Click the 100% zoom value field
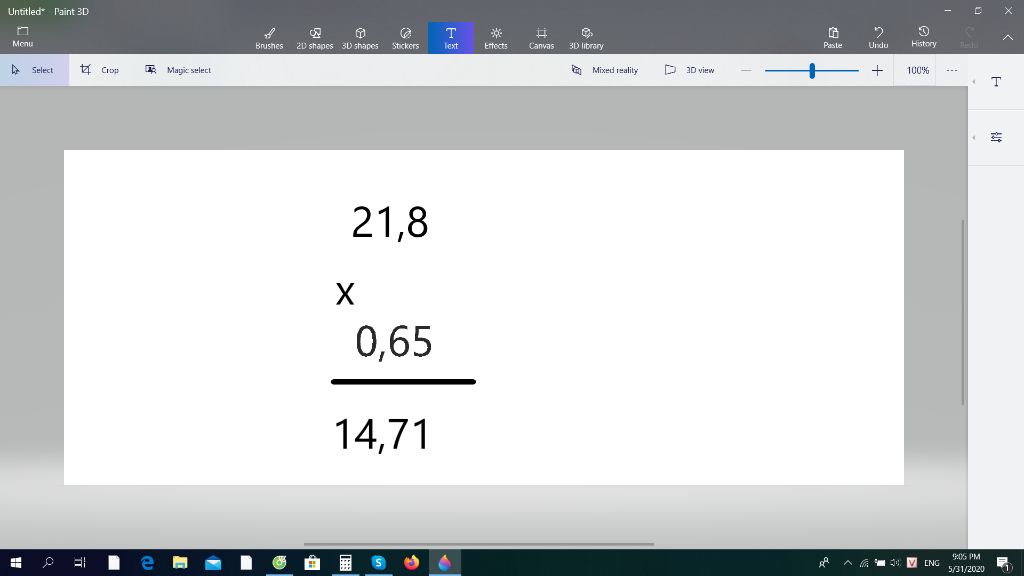 918,70
